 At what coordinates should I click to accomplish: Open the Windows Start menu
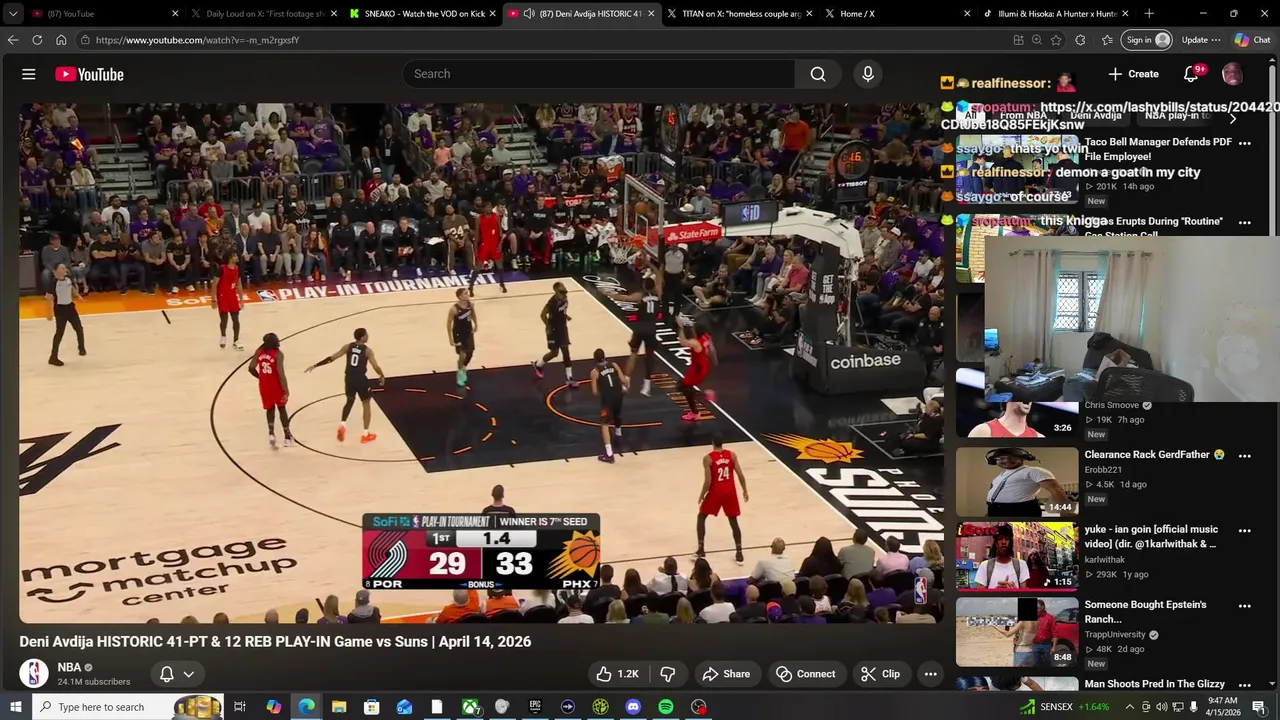pos(15,707)
